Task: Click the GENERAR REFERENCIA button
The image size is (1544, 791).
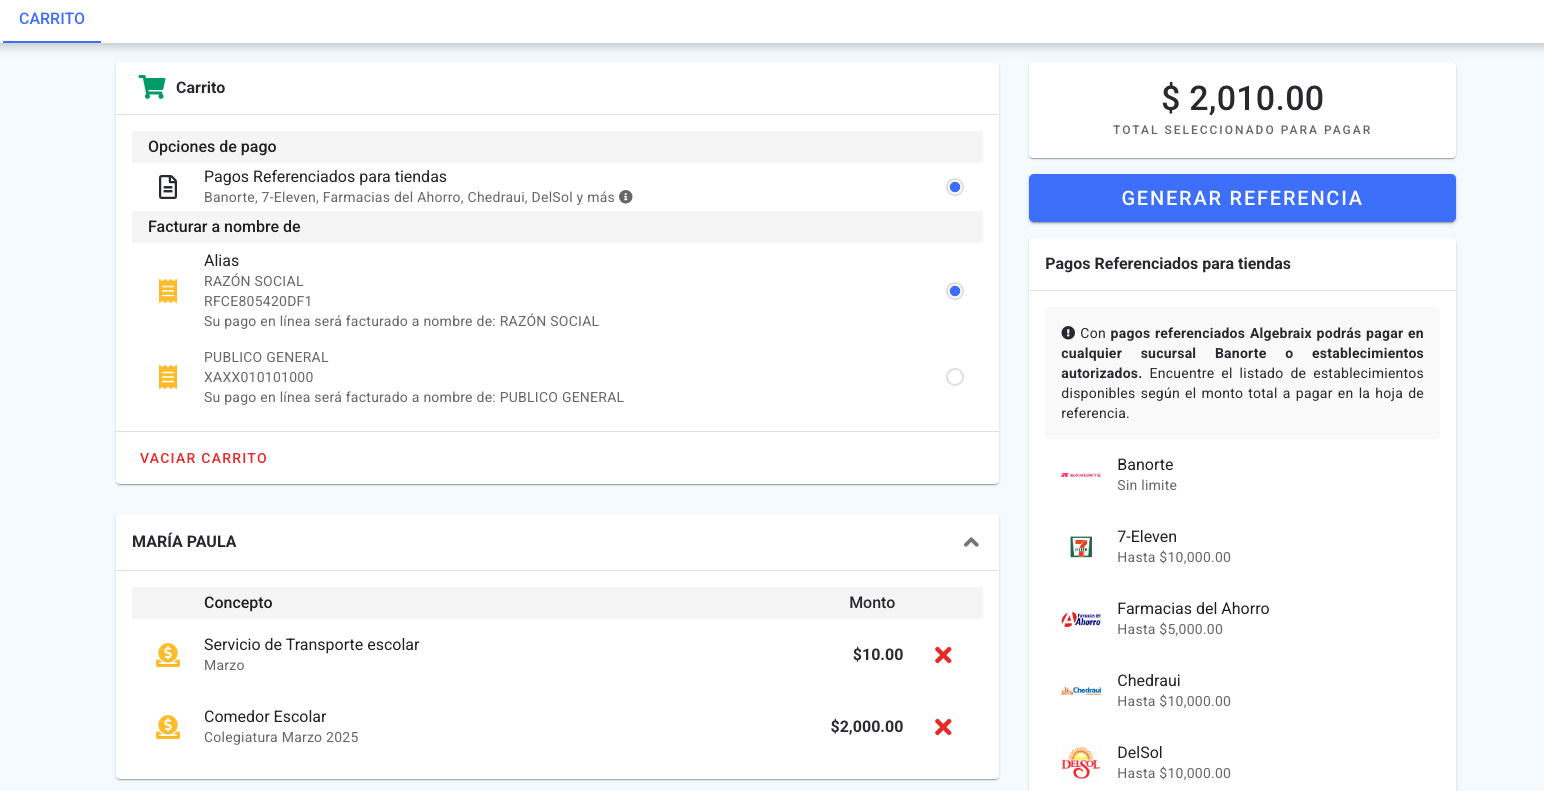Action: (1242, 198)
